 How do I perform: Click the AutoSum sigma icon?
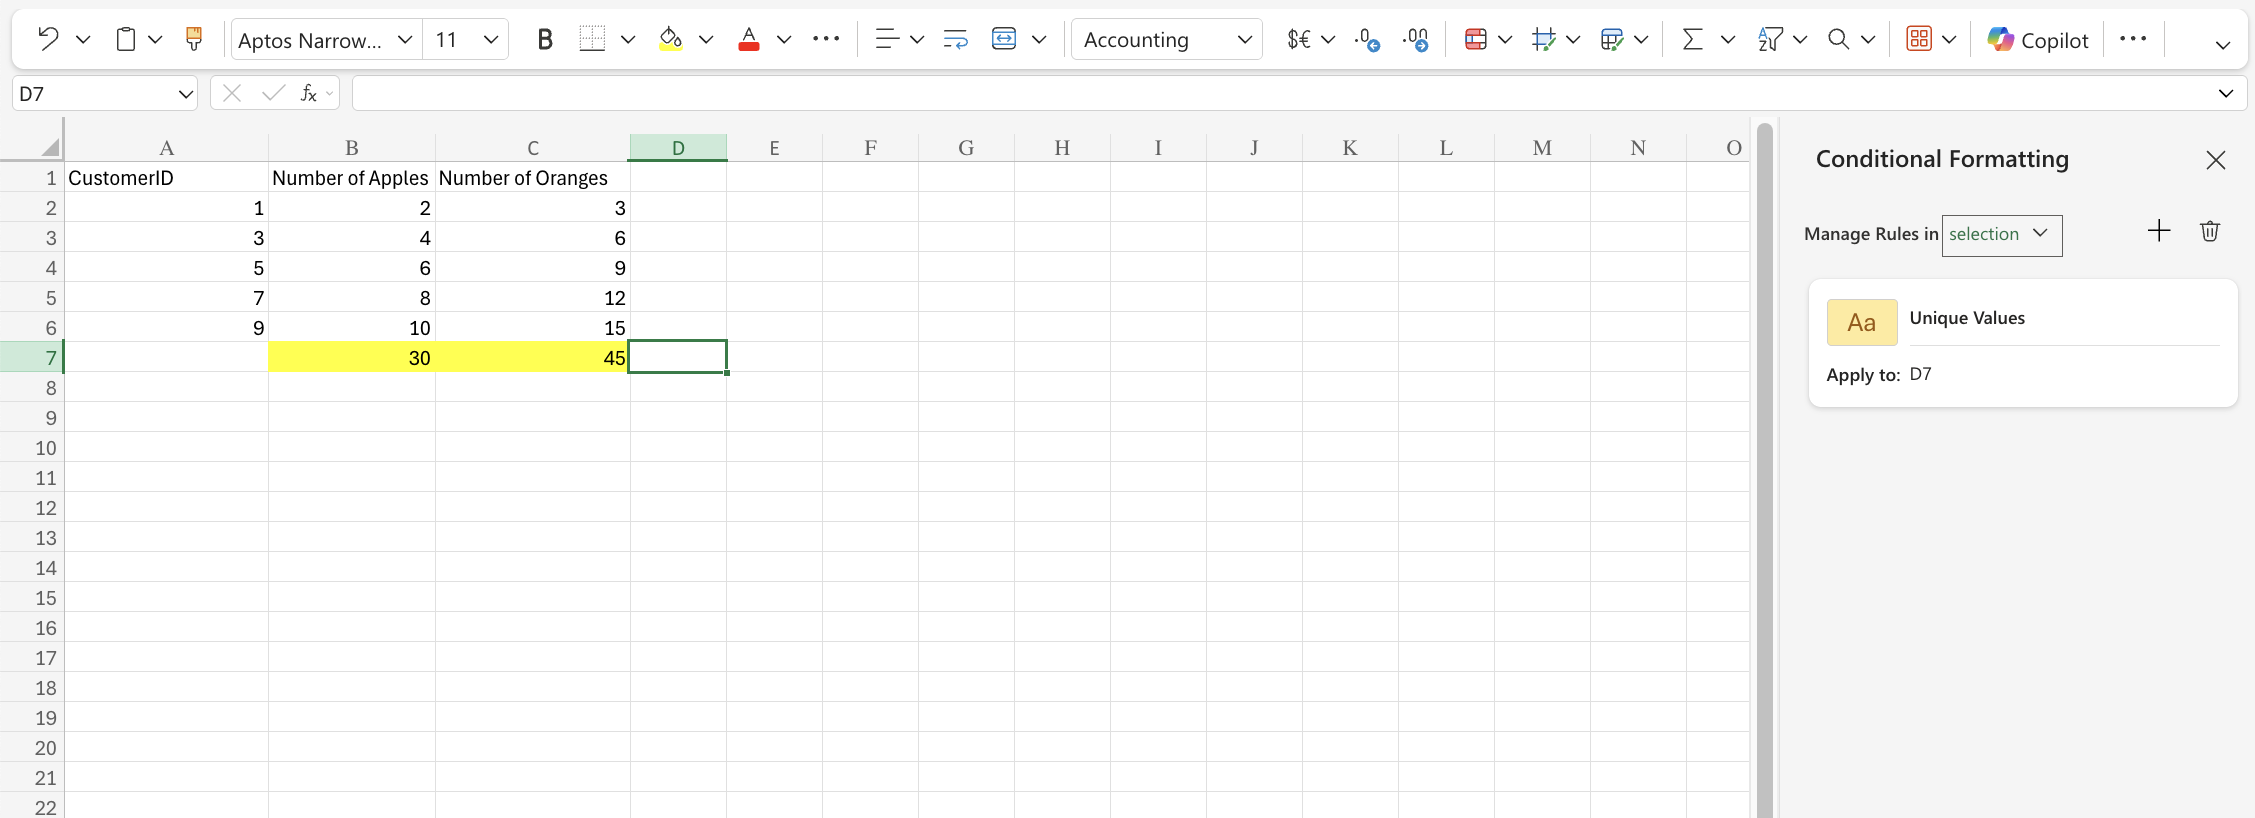(x=1692, y=39)
